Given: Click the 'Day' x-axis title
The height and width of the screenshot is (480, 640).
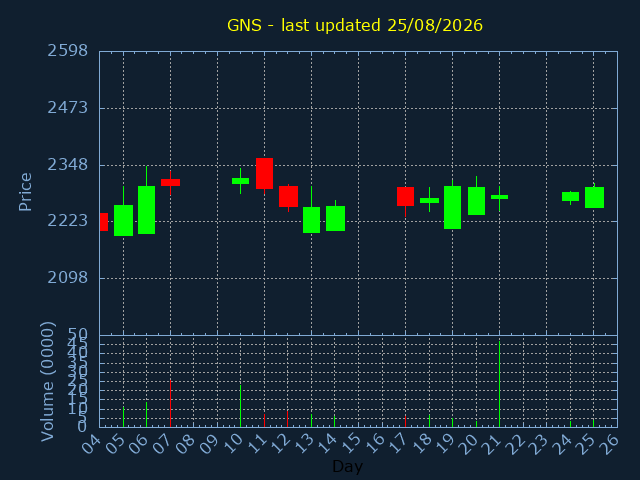Looking at the screenshot, I should 347,466.
